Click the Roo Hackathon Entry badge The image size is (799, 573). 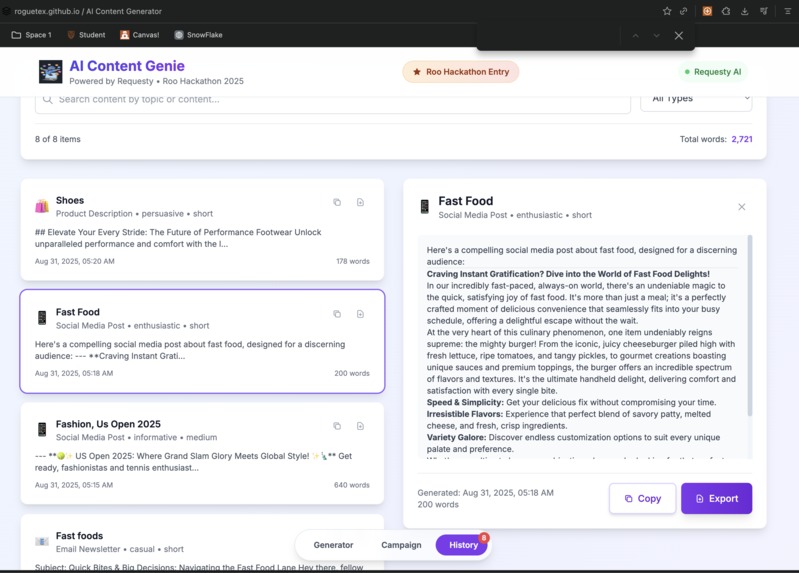461,72
